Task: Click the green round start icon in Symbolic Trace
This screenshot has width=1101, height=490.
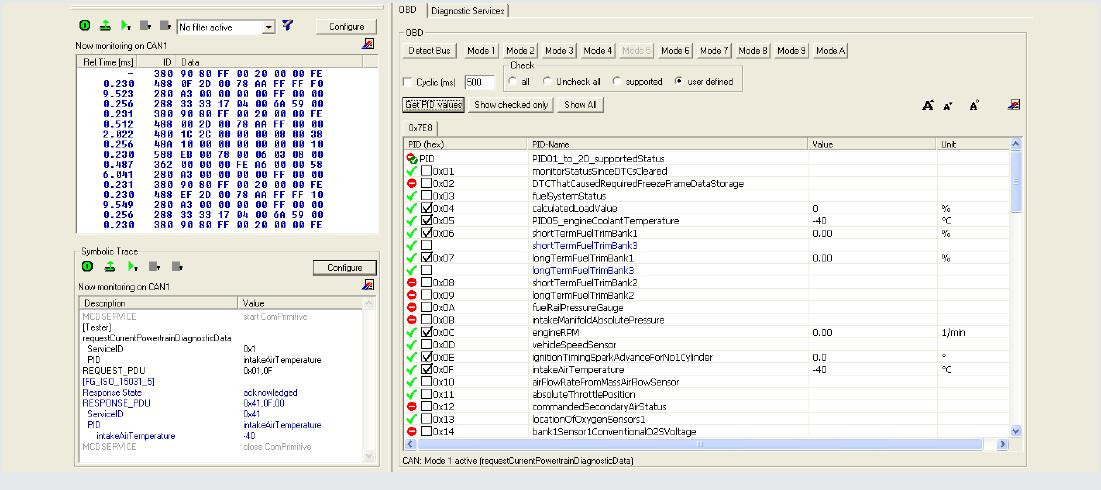Action: 86,267
